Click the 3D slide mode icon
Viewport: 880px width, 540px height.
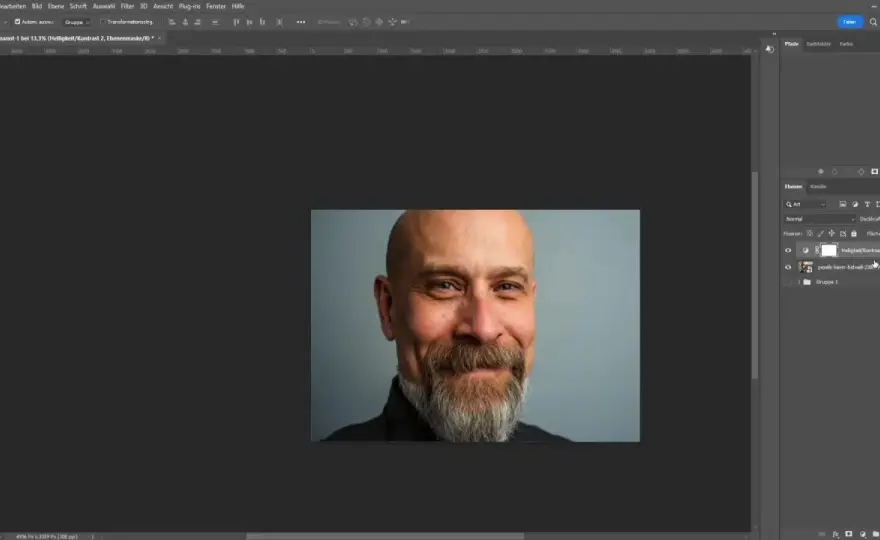click(392, 22)
